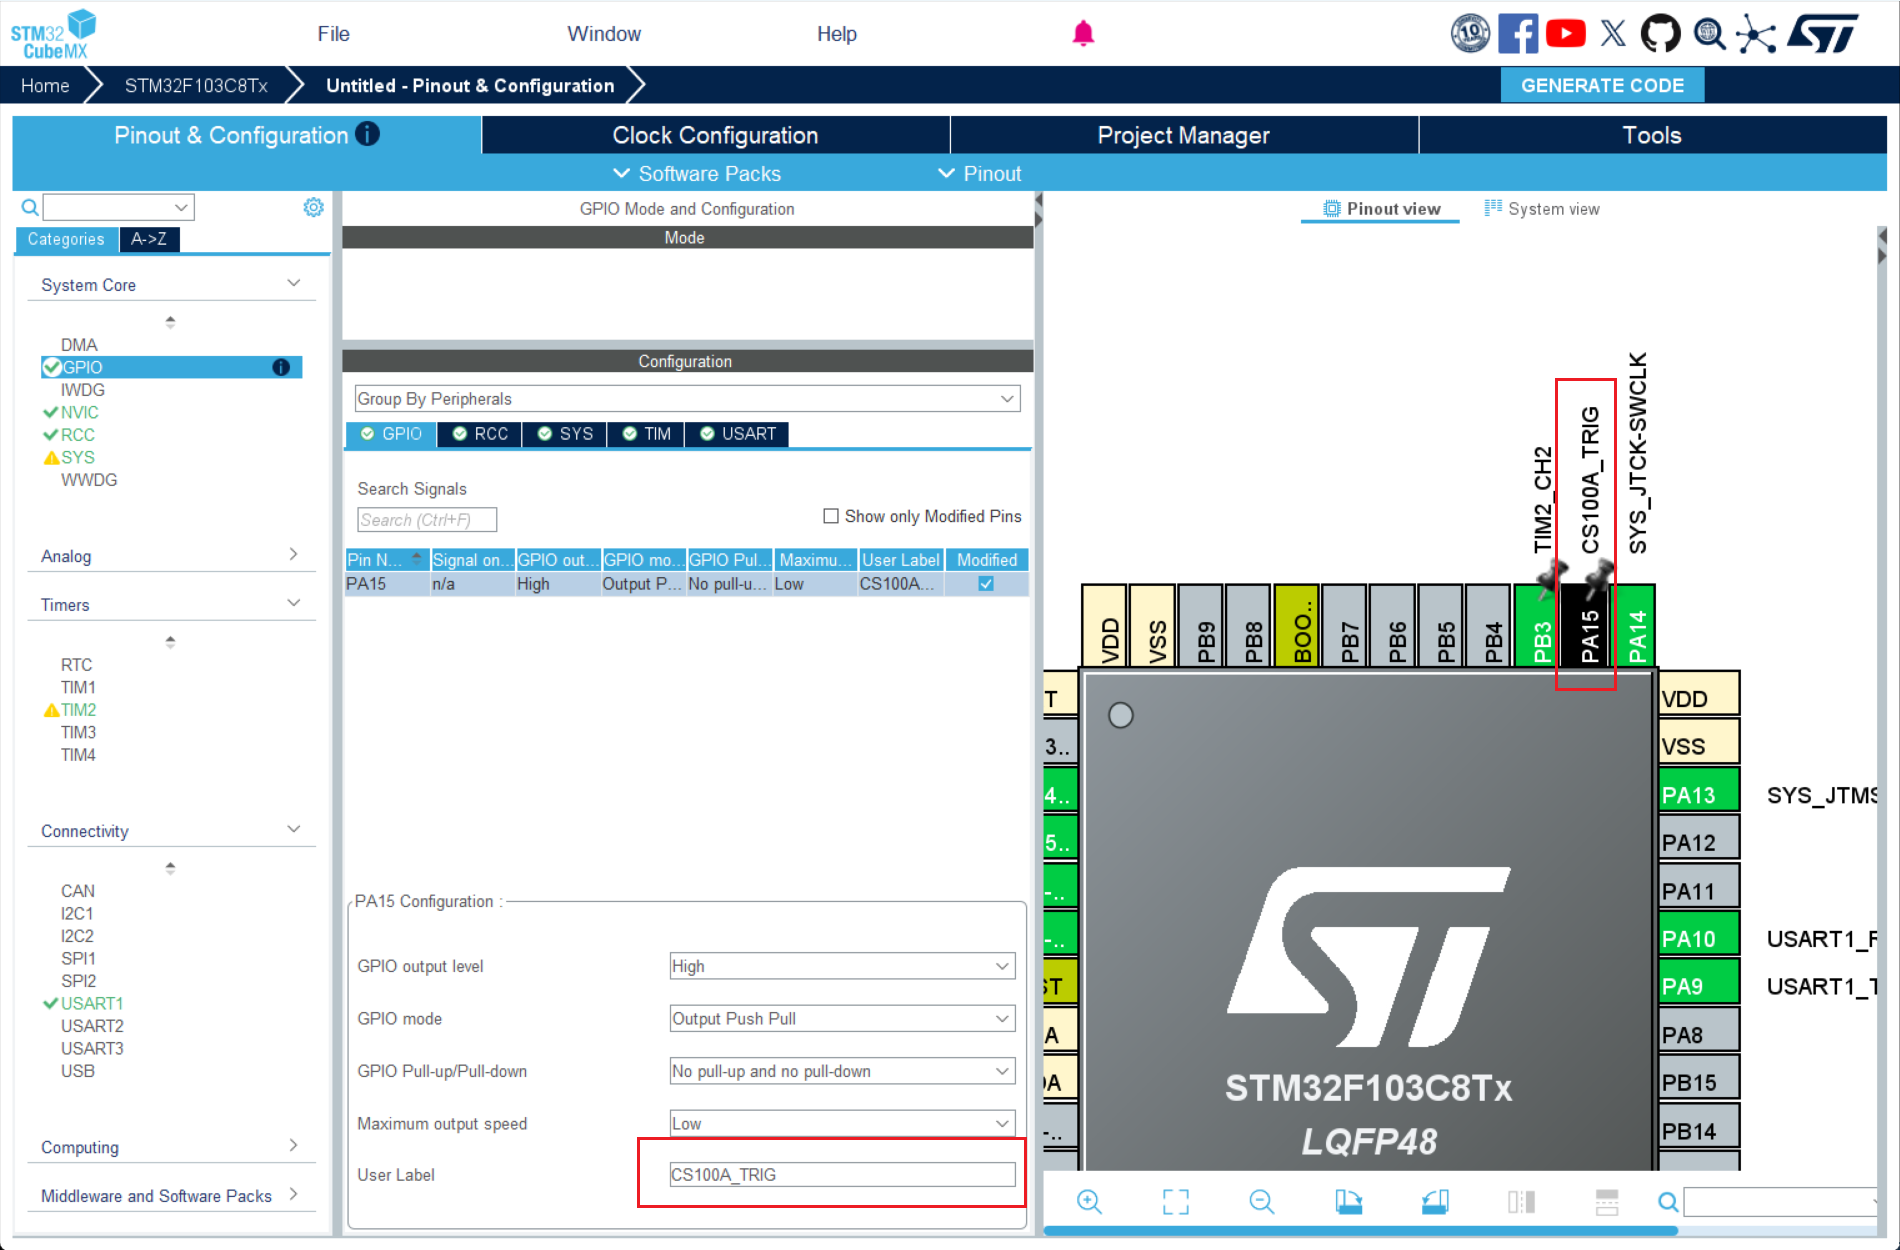Click the STM32F103C8Tx breadcrumb

pos(196,86)
